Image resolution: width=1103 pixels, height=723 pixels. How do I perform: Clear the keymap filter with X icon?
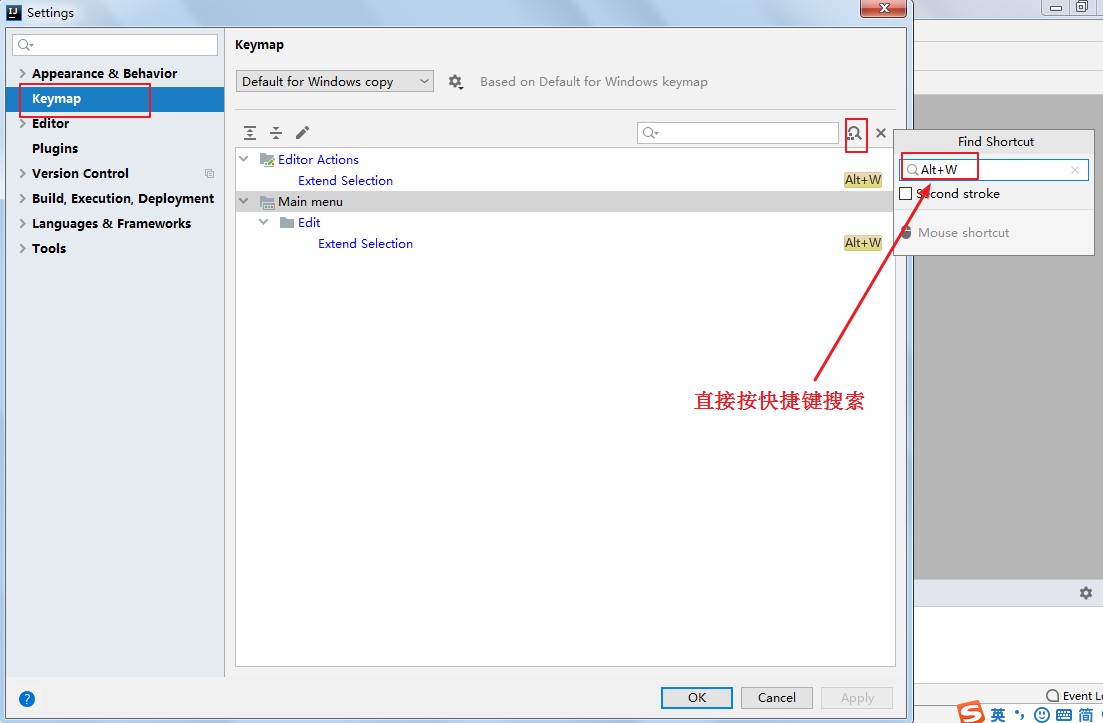[881, 133]
